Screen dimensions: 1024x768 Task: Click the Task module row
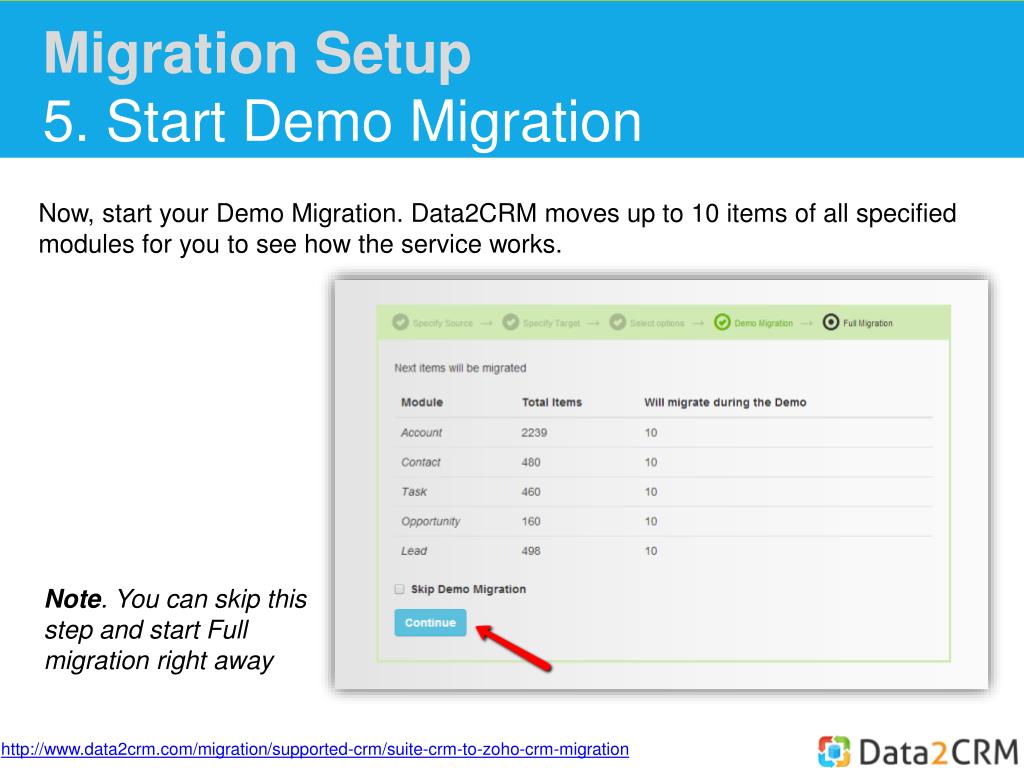coord(664,492)
